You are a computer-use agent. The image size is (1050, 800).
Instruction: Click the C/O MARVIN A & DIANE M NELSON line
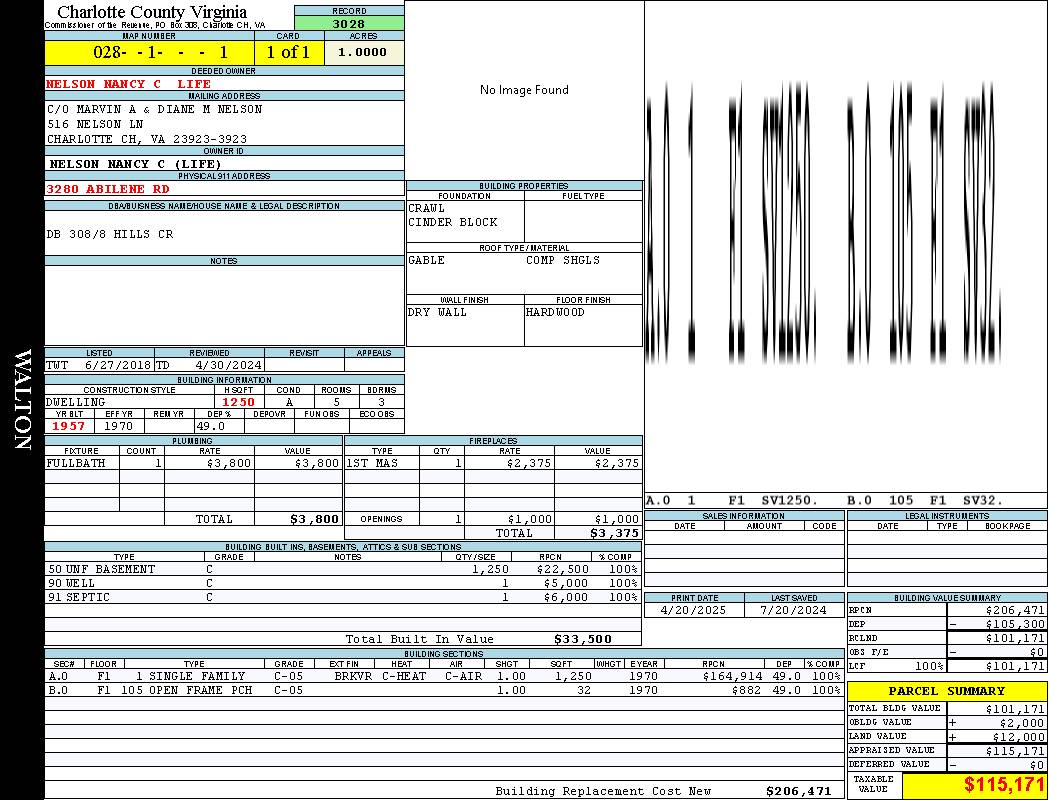click(x=155, y=109)
